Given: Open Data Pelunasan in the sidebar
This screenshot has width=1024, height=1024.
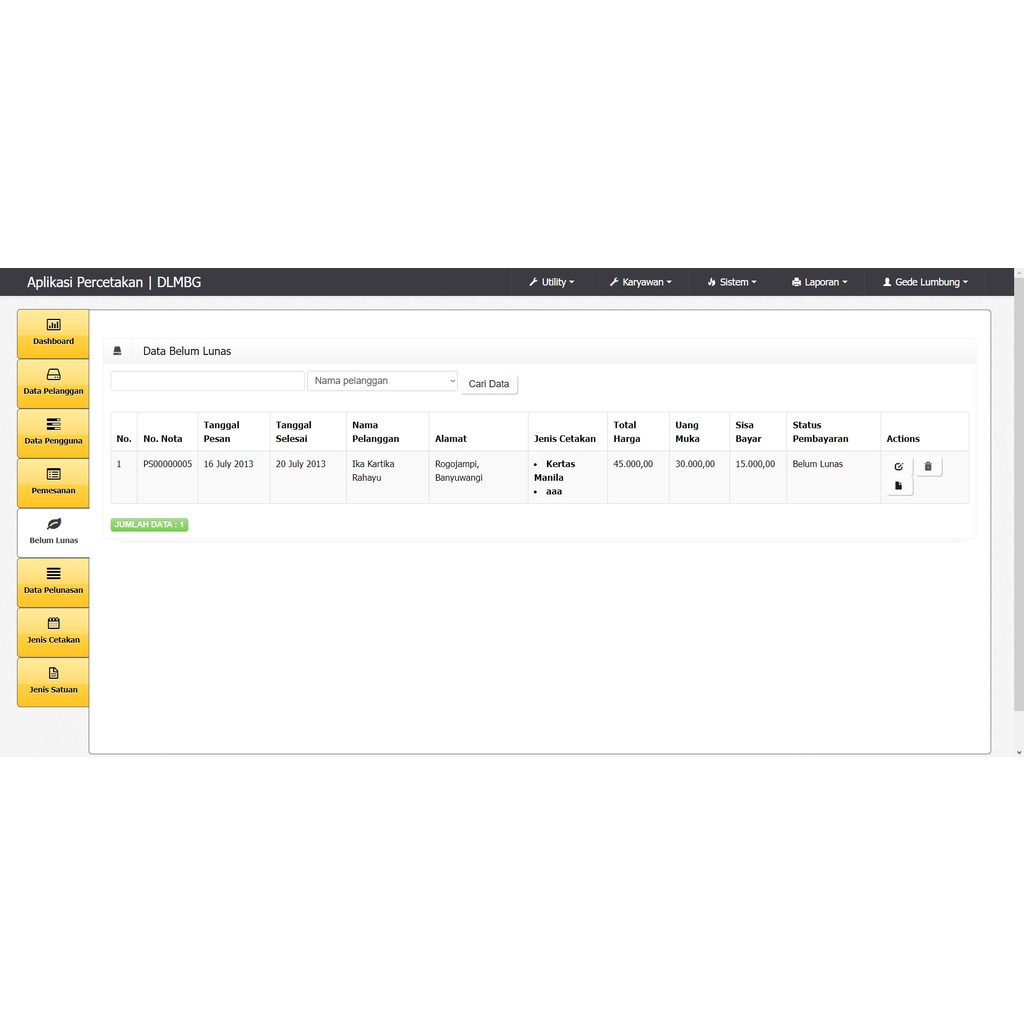Looking at the screenshot, I should click(x=53, y=582).
